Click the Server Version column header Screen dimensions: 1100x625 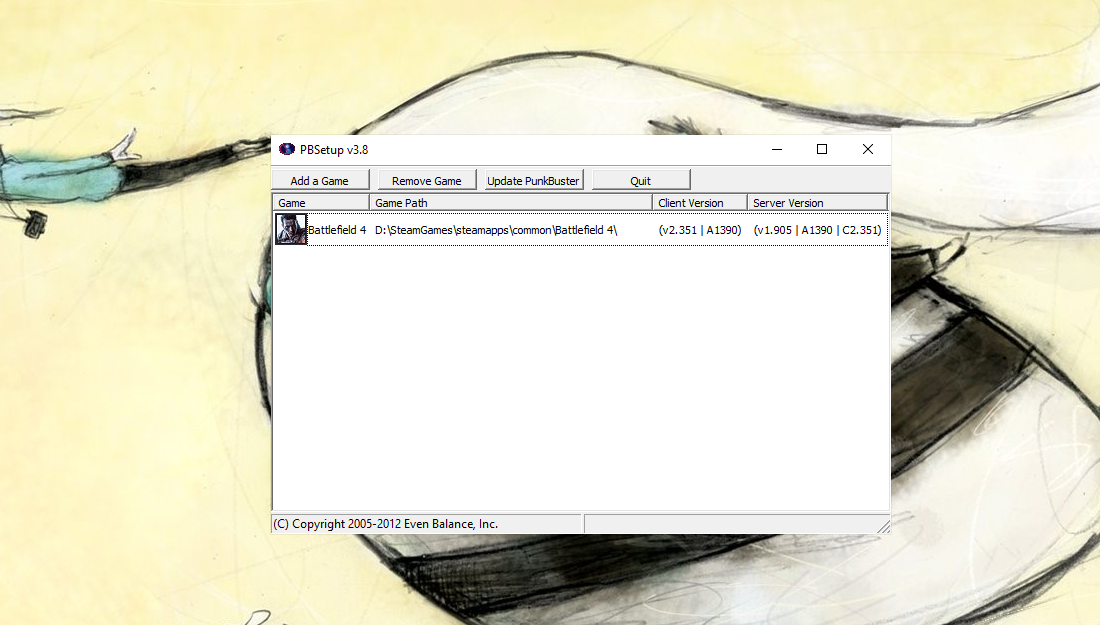[817, 203]
